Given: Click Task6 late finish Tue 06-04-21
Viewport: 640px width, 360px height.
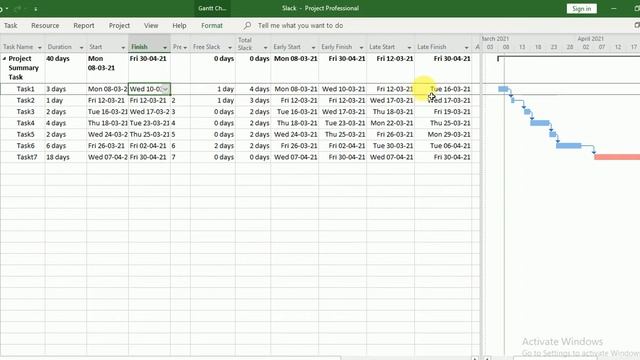Looking at the screenshot, I should 443,146.
